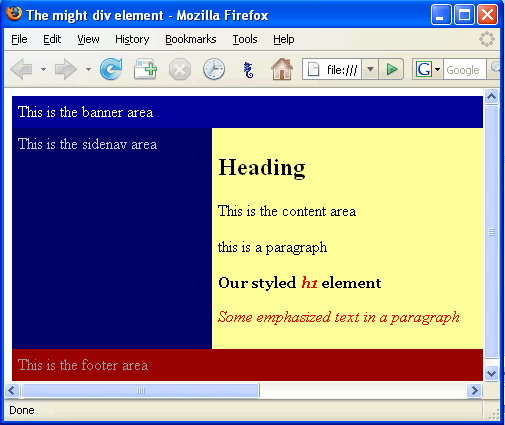Open the Help menu
This screenshot has height=425, width=505.
(284, 39)
